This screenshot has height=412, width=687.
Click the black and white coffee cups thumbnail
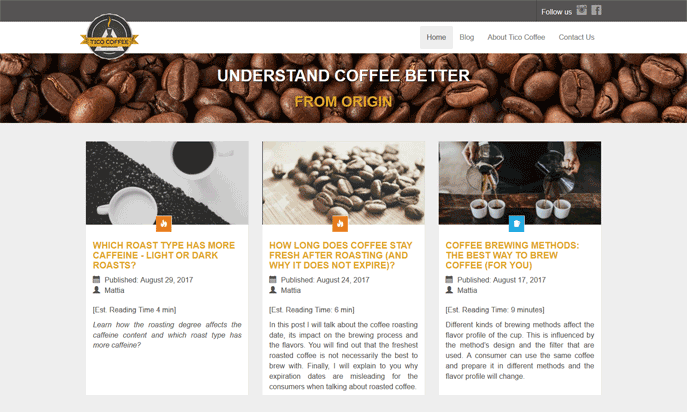coord(167,183)
